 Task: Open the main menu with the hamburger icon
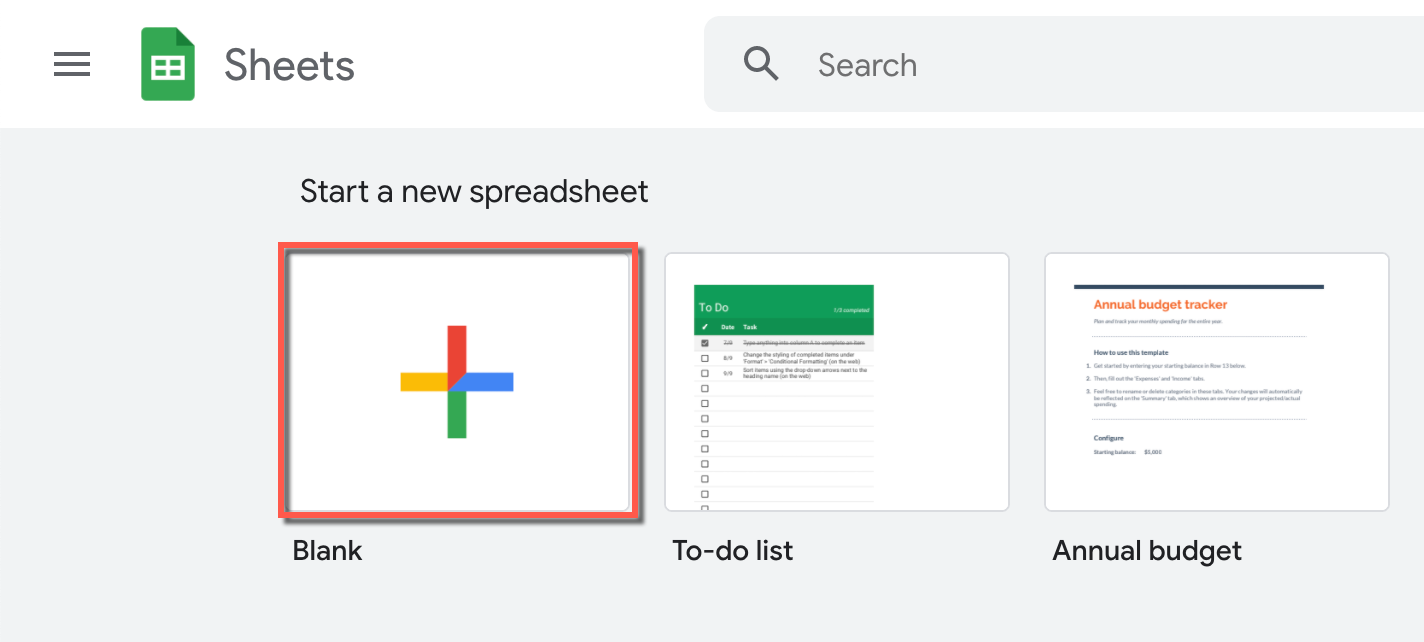(x=71, y=64)
